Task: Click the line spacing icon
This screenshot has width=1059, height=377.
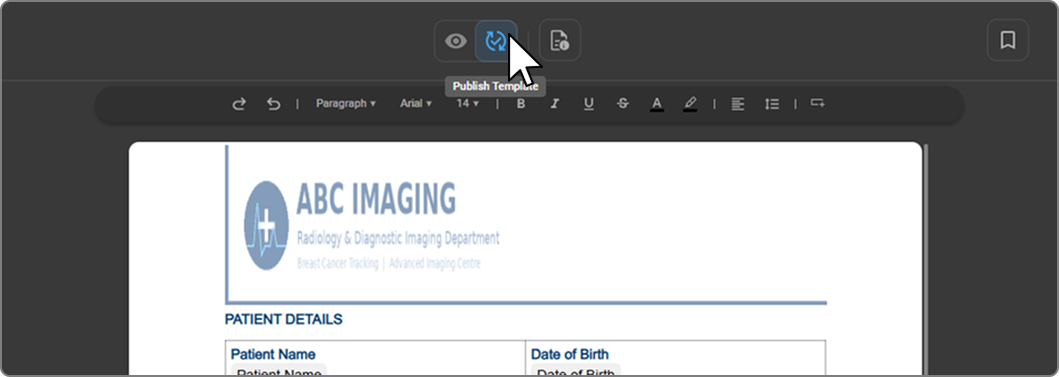Action: [x=772, y=104]
